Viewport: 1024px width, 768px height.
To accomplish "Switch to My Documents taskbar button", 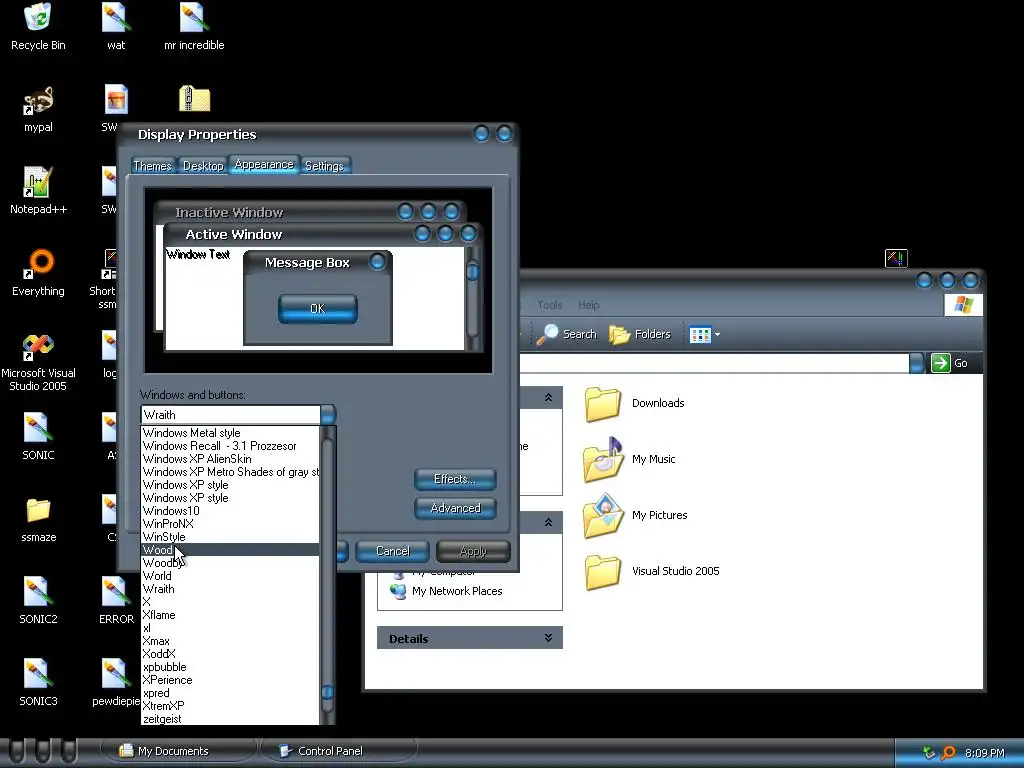I will (176, 751).
